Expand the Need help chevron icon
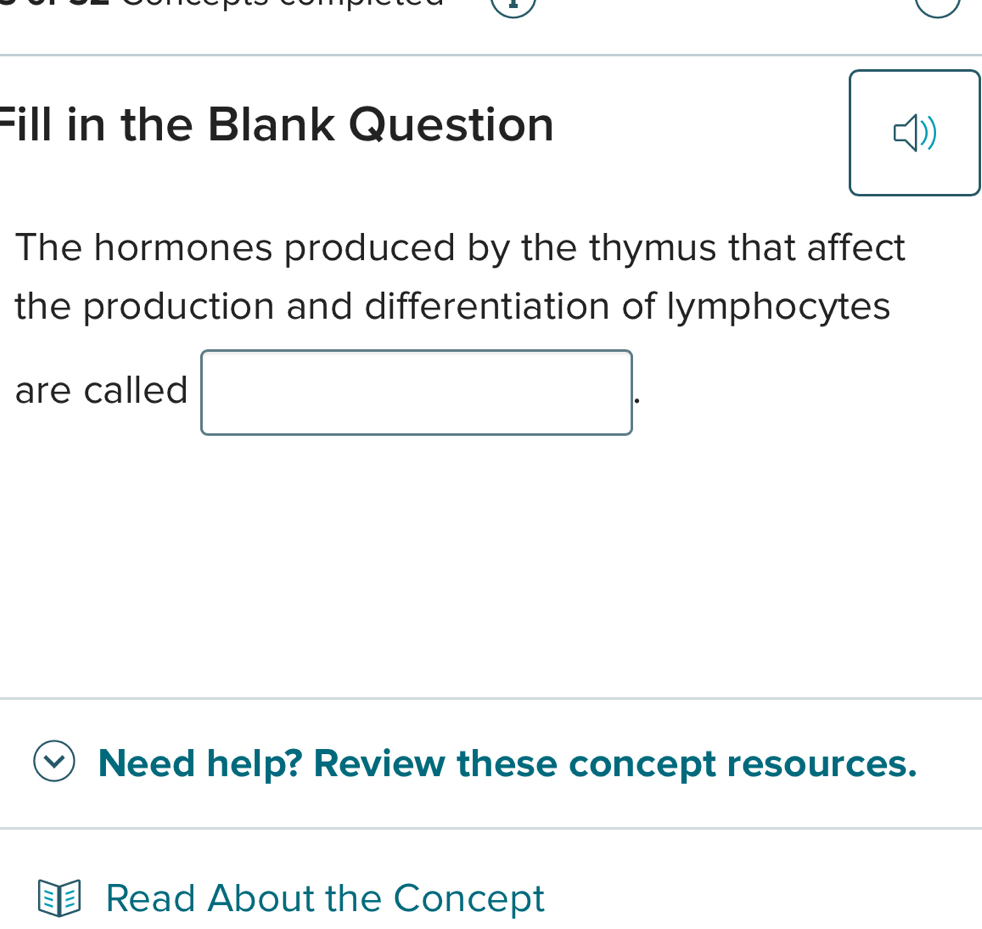Screen dimensions: 982x929 coord(53,763)
